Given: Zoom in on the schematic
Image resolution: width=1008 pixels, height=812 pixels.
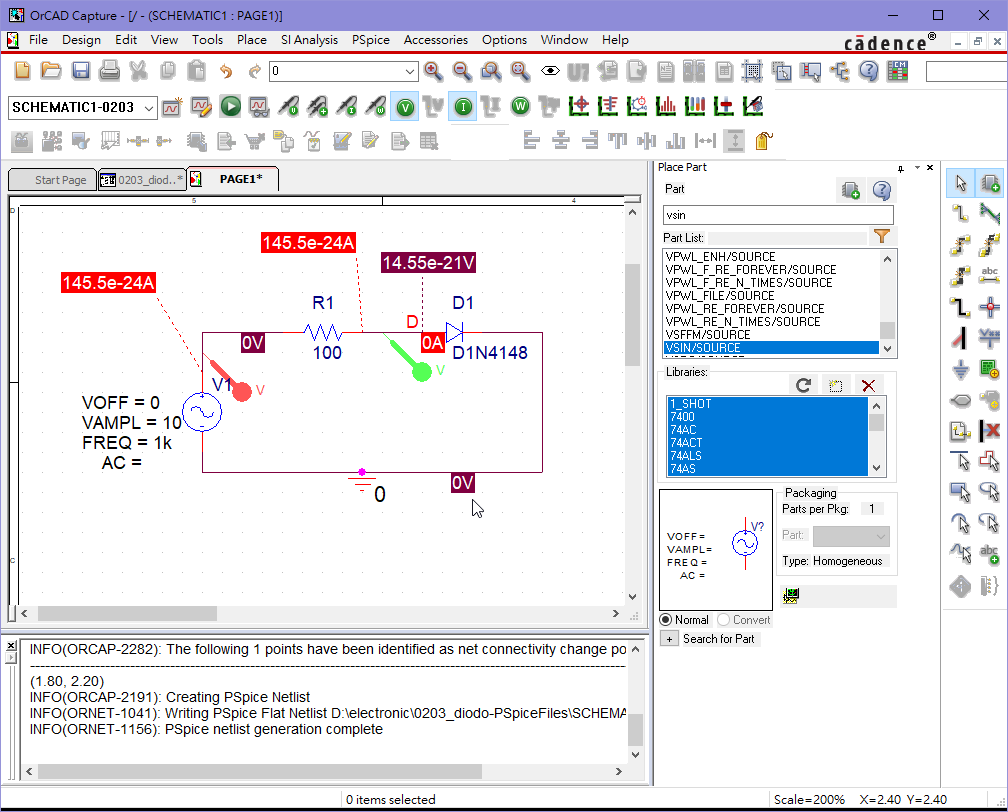Looking at the screenshot, I should [433, 71].
